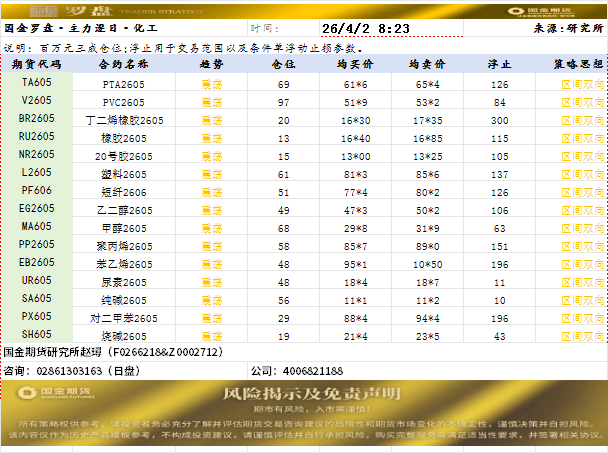Click contract name 乙二醇2605
The height and width of the screenshot is (453, 608).
[124, 210]
